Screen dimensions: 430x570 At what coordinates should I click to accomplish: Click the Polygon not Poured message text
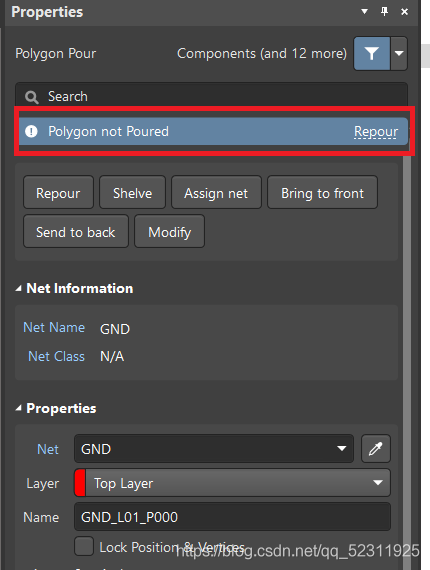pyautogui.click(x=108, y=131)
